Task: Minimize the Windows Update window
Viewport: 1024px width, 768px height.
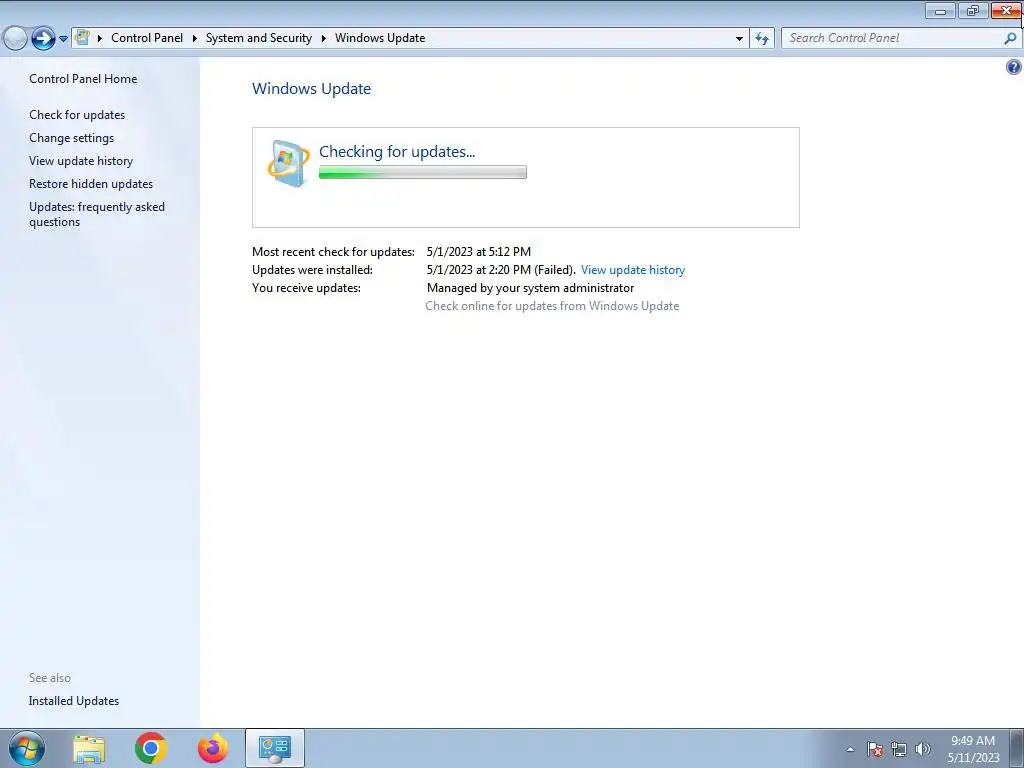Action: click(940, 10)
